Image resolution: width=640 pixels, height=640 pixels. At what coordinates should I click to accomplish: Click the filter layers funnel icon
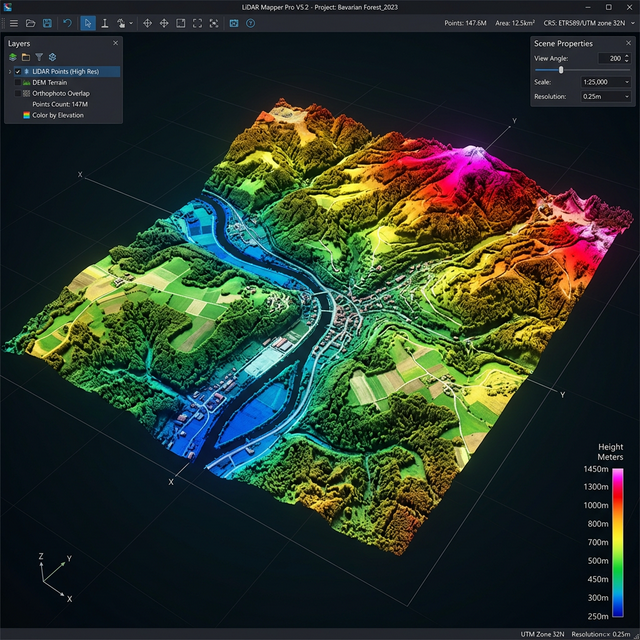pos(39,58)
